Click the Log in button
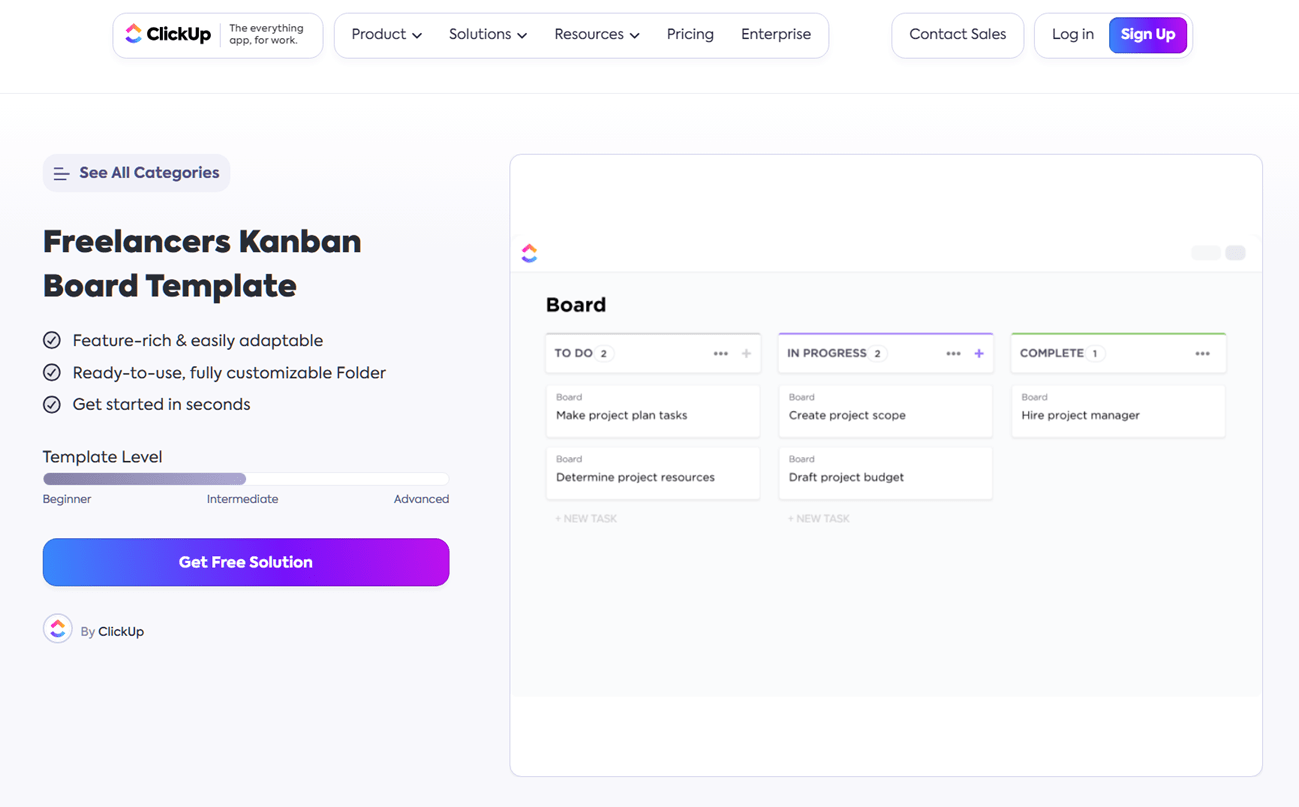This screenshot has width=1299, height=807. click(x=1073, y=35)
